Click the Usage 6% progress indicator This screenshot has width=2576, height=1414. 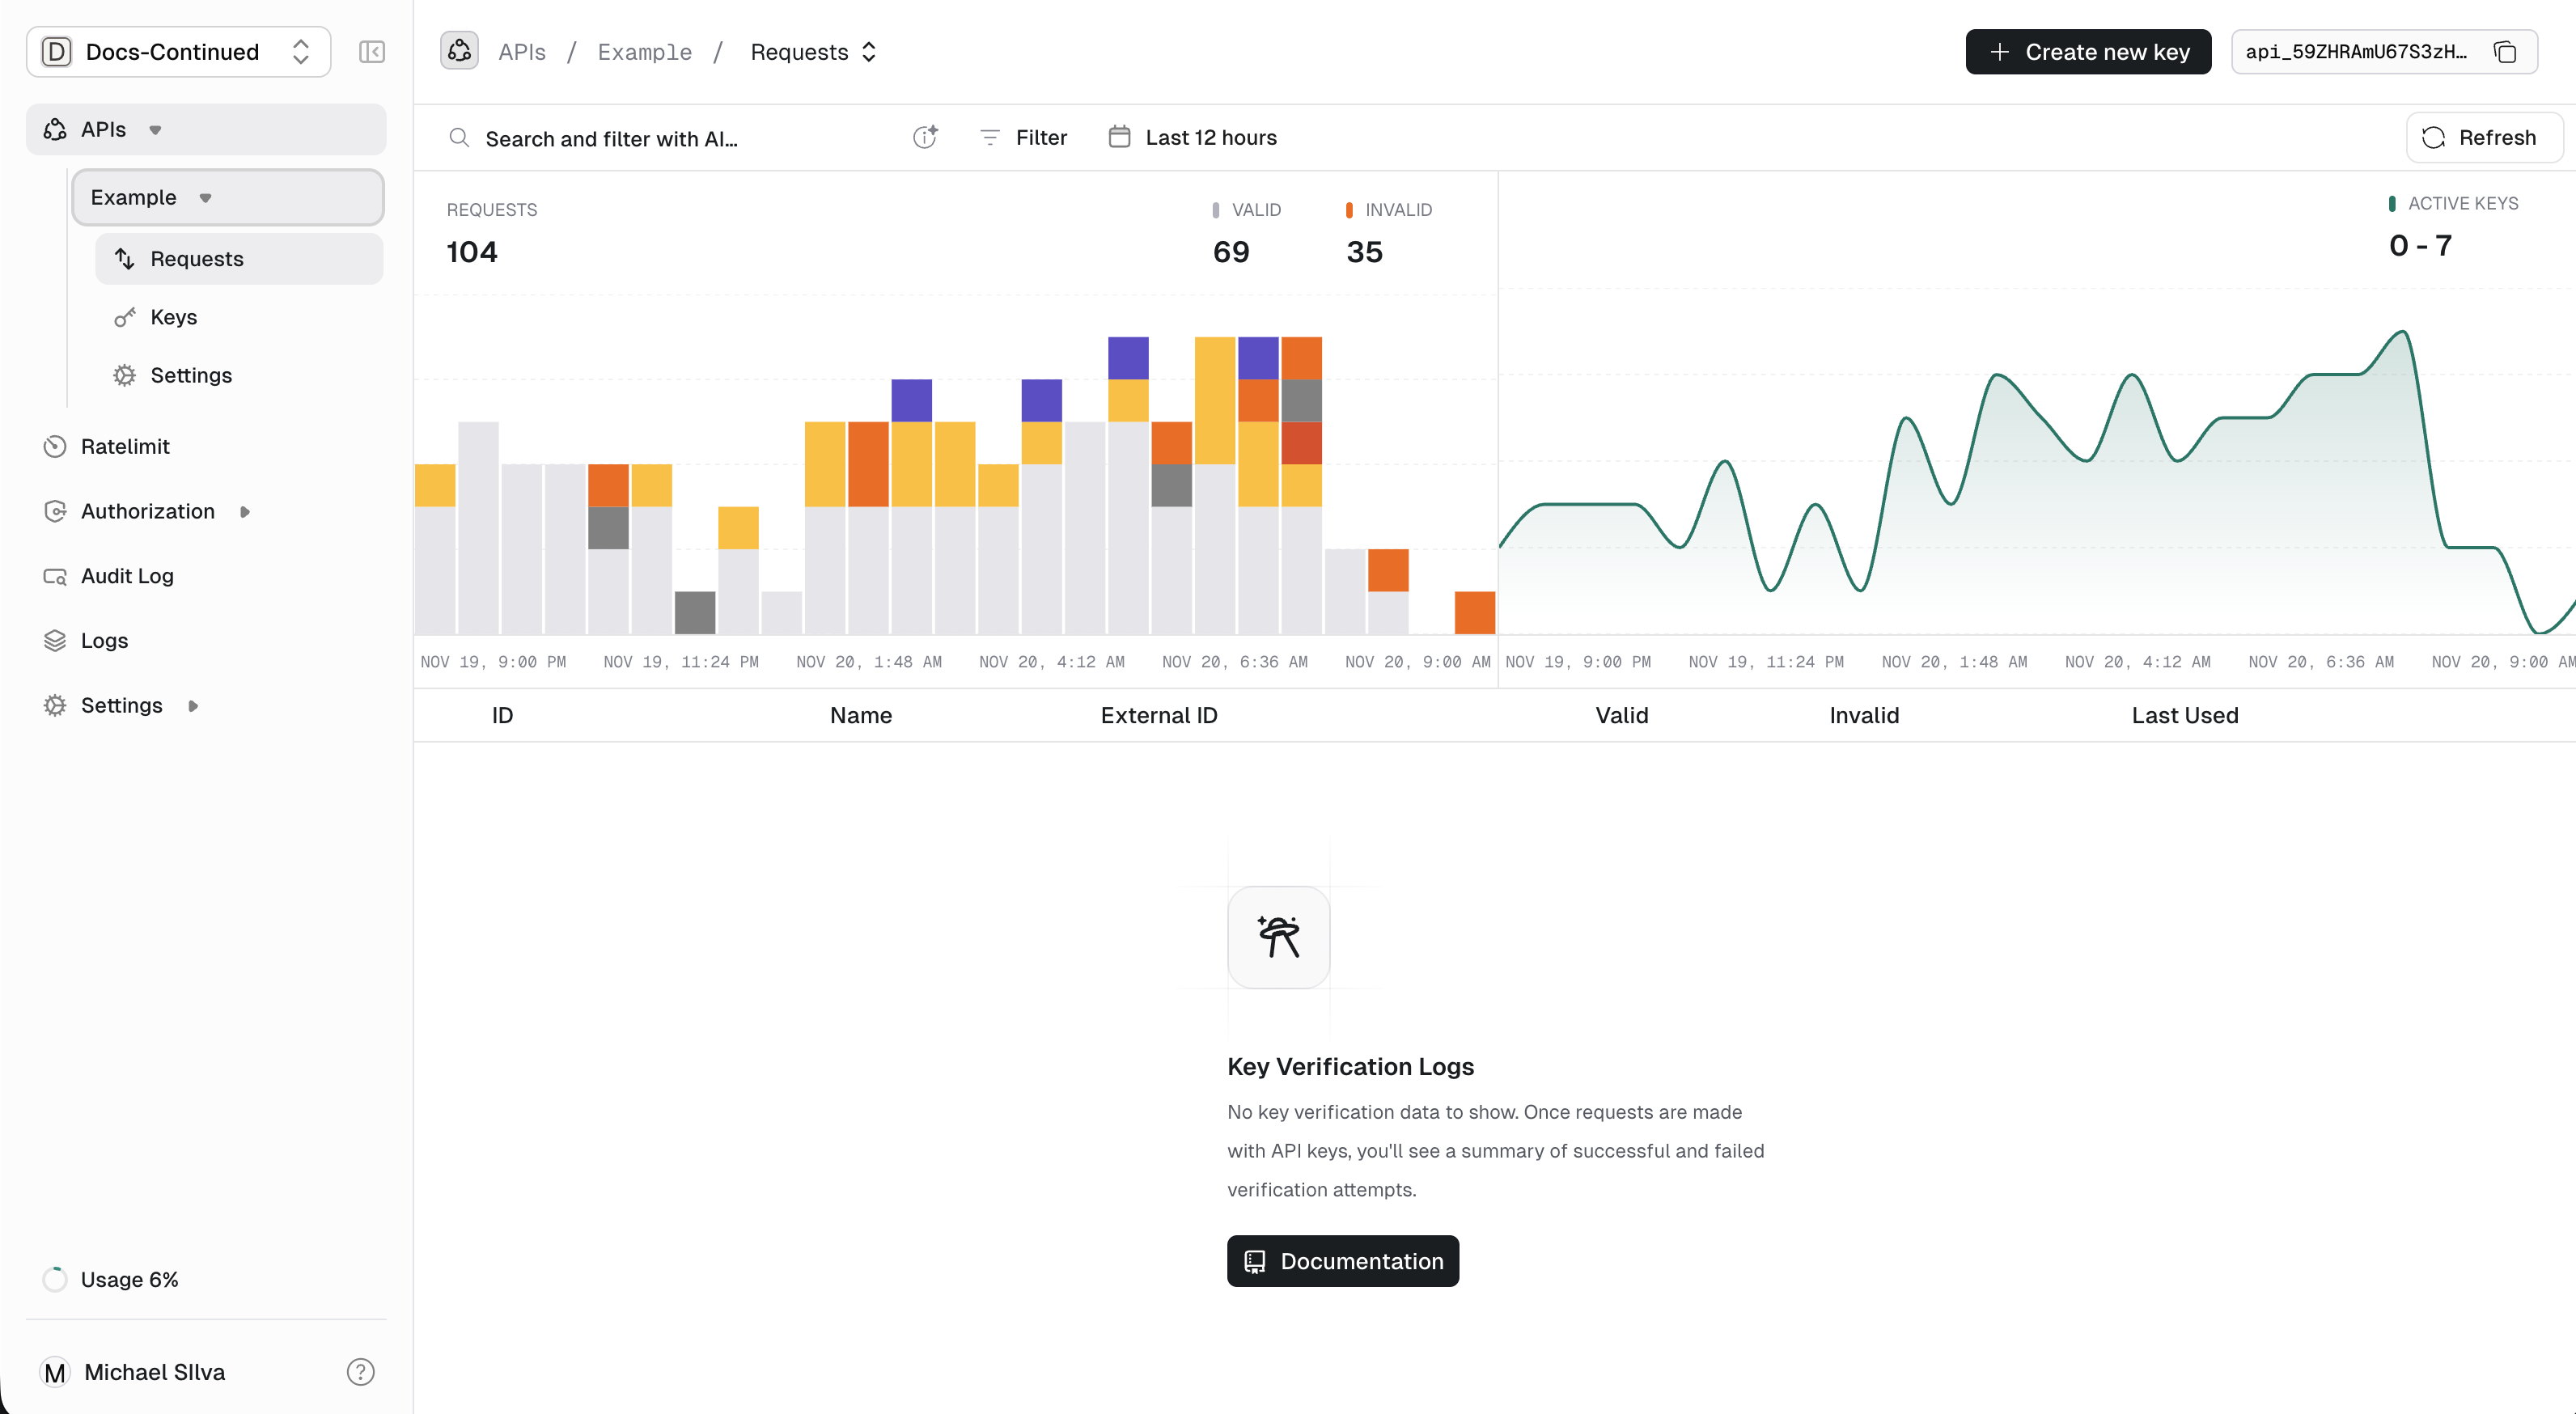coord(55,1278)
